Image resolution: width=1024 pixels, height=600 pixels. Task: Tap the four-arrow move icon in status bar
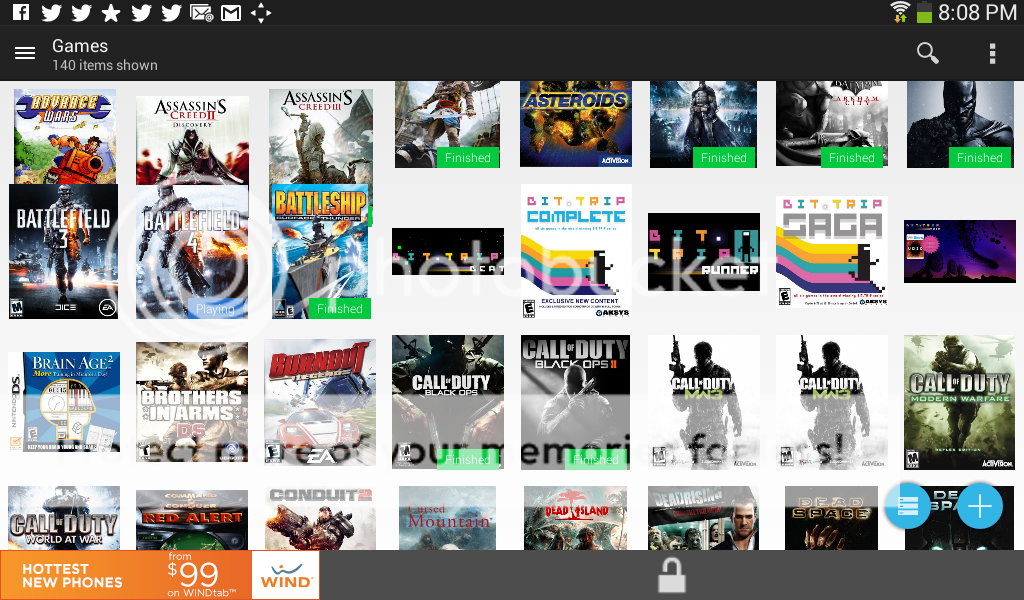[261, 12]
